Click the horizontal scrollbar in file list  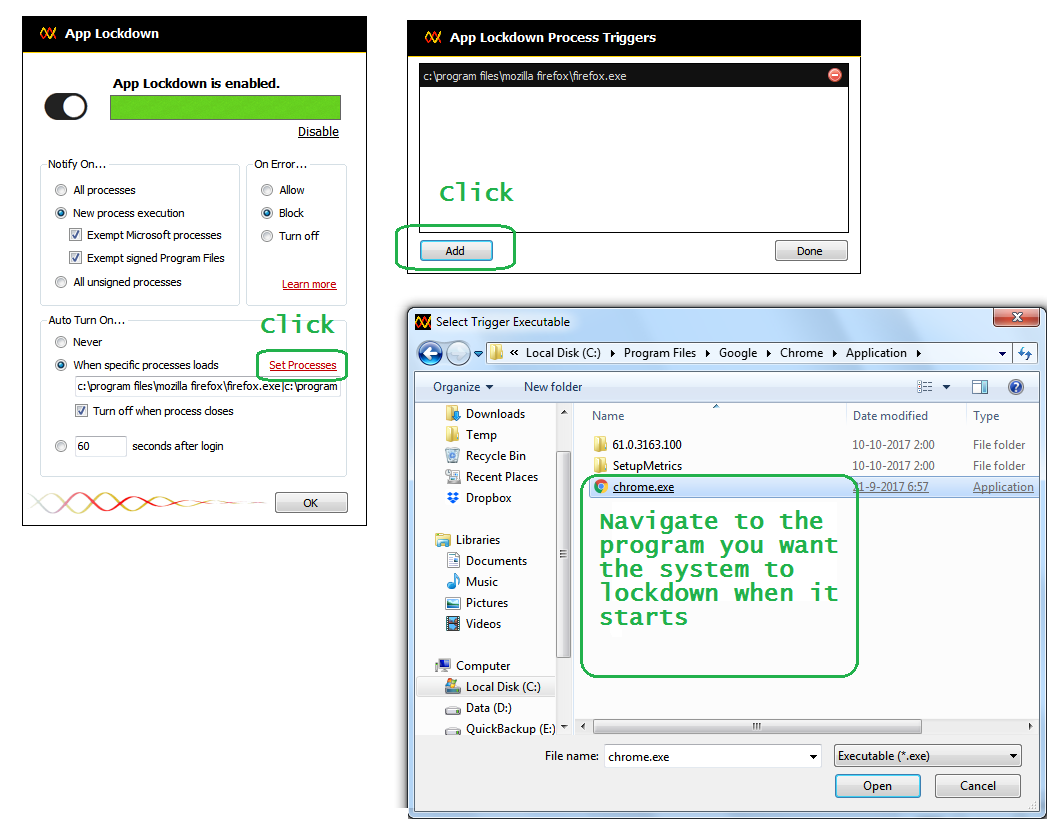pyautogui.click(x=757, y=726)
